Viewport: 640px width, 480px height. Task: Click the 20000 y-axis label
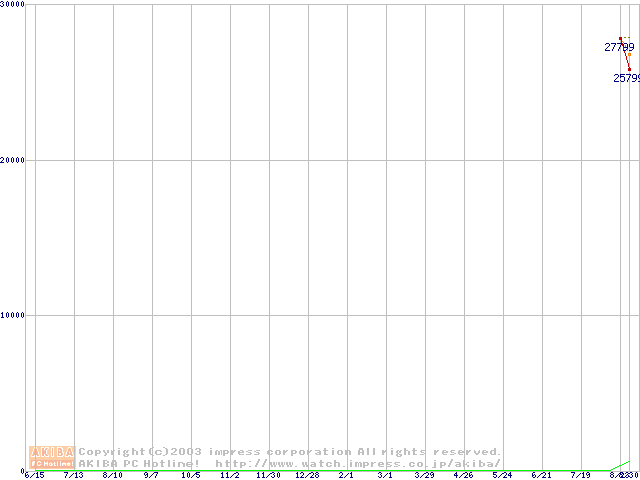[x=13, y=160]
